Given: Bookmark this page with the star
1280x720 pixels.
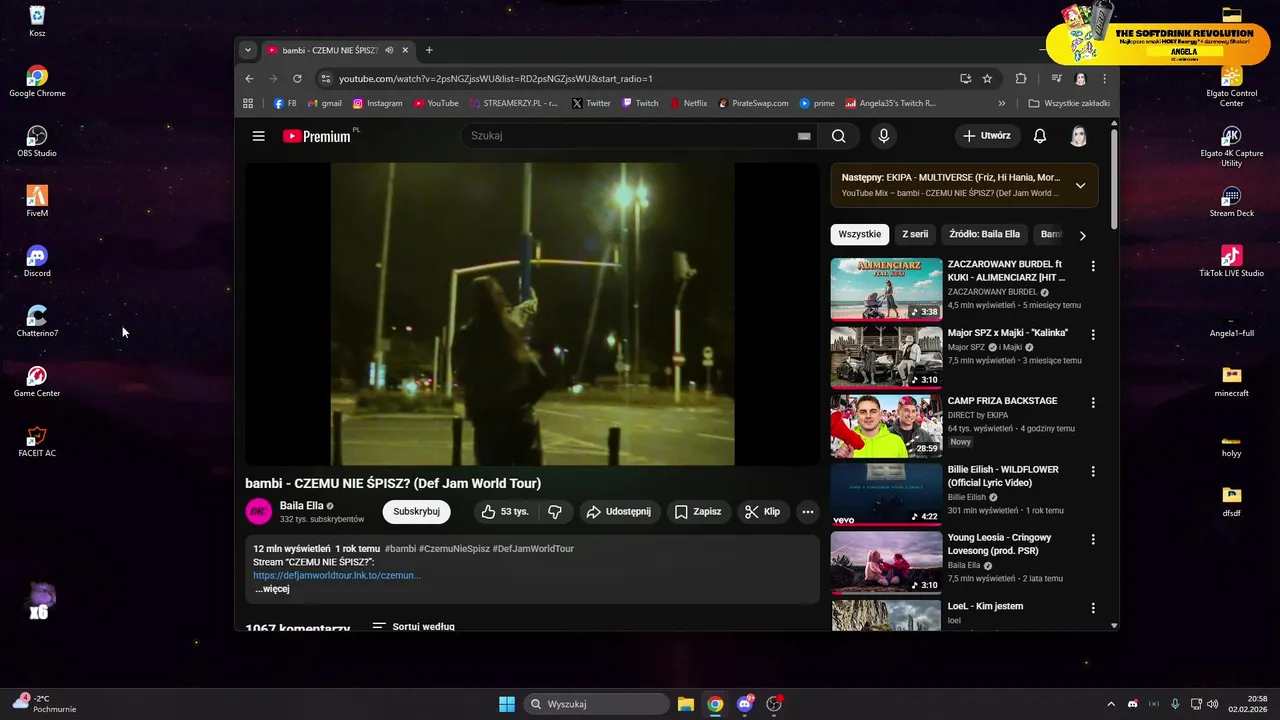Looking at the screenshot, I should coord(987,79).
